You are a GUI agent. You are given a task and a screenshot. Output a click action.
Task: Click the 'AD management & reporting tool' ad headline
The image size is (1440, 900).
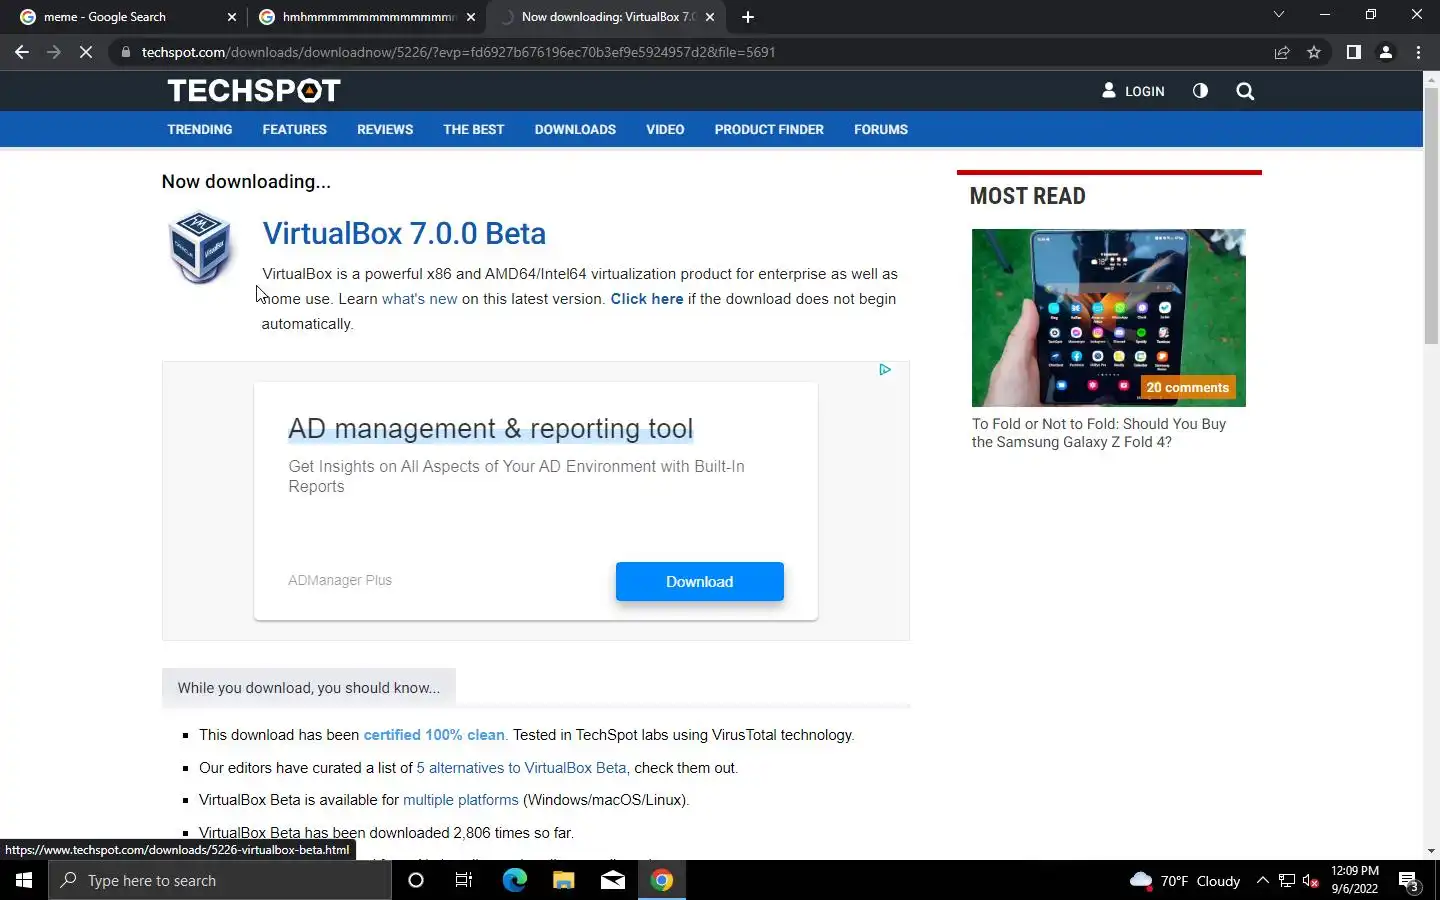(490, 428)
